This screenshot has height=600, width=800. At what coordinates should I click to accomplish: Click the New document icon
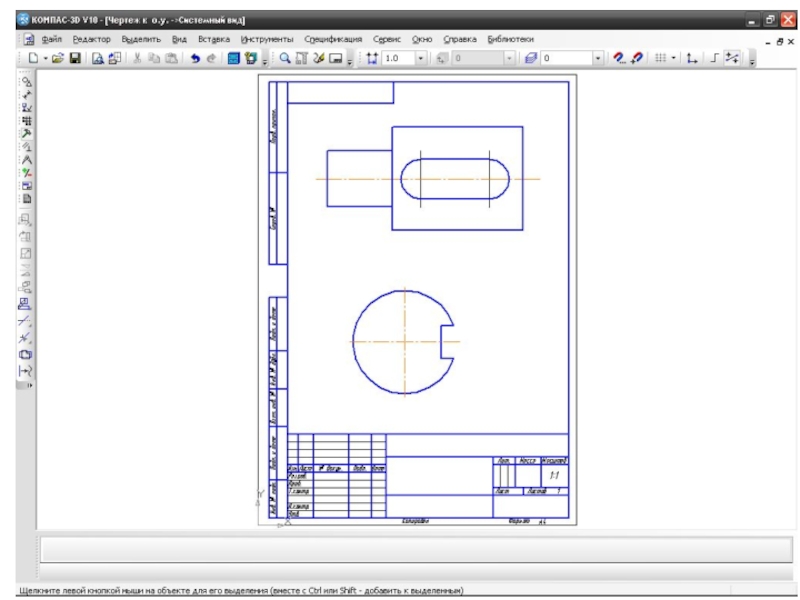pyautogui.click(x=32, y=59)
